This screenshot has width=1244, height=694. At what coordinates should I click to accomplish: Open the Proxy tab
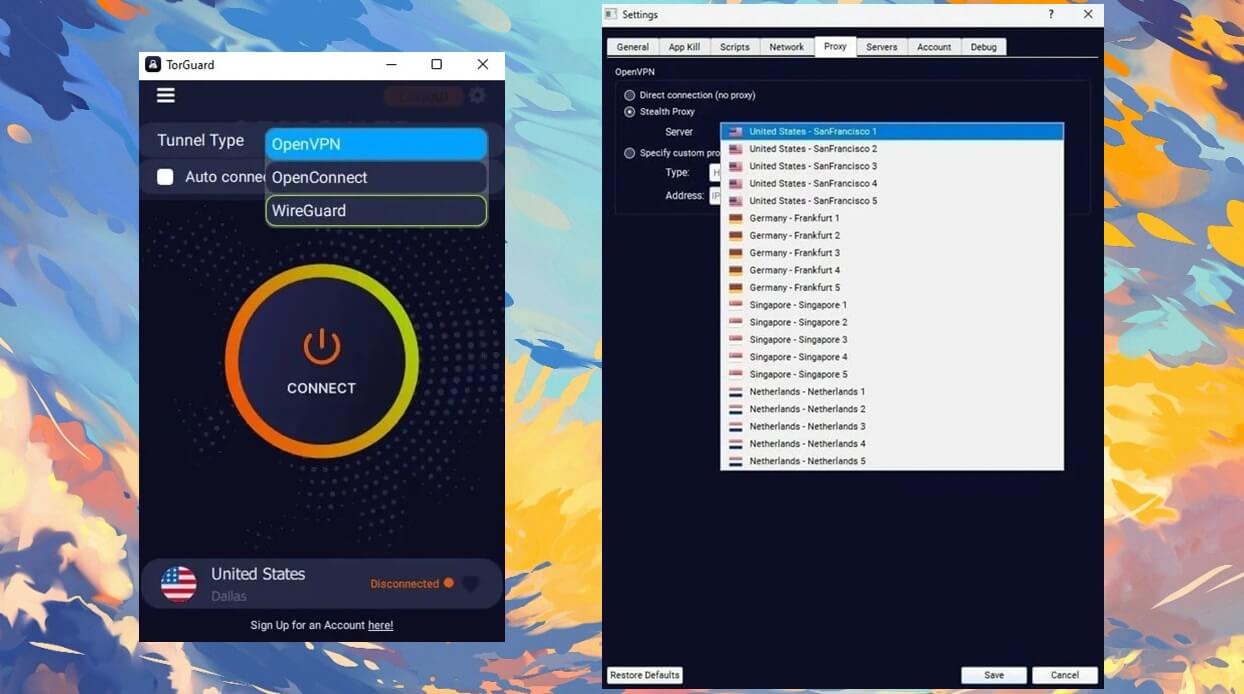(835, 46)
